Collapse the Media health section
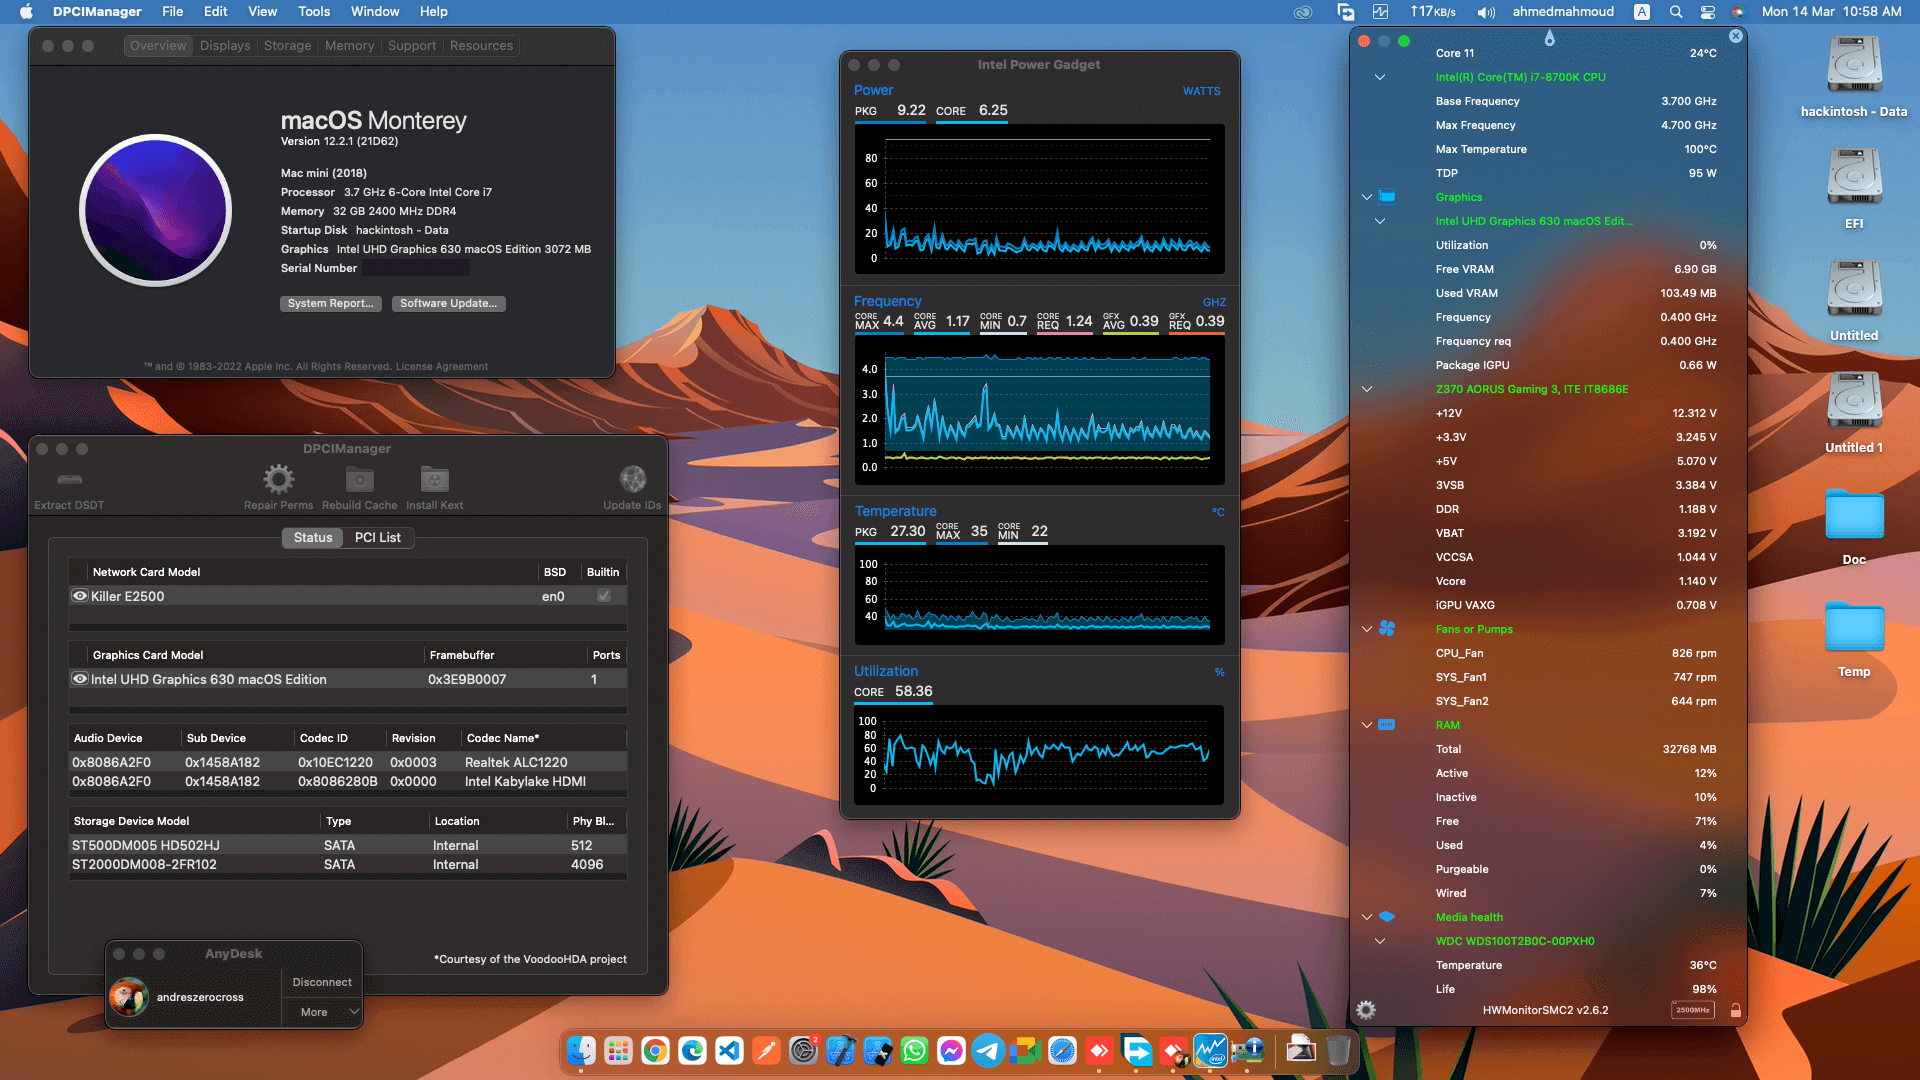The height and width of the screenshot is (1080, 1920). [1367, 917]
